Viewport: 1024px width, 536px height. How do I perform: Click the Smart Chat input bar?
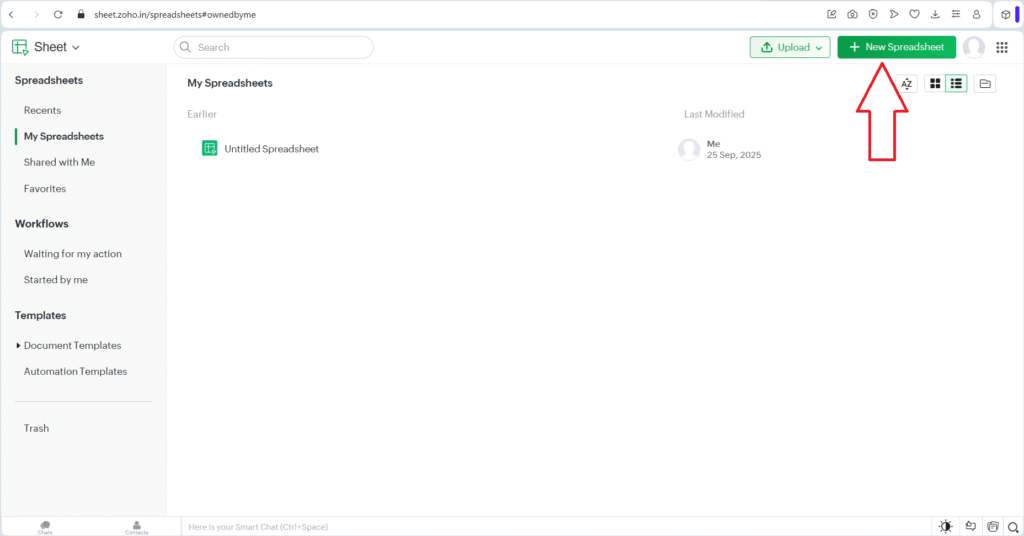pyautogui.click(x=555, y=527)
